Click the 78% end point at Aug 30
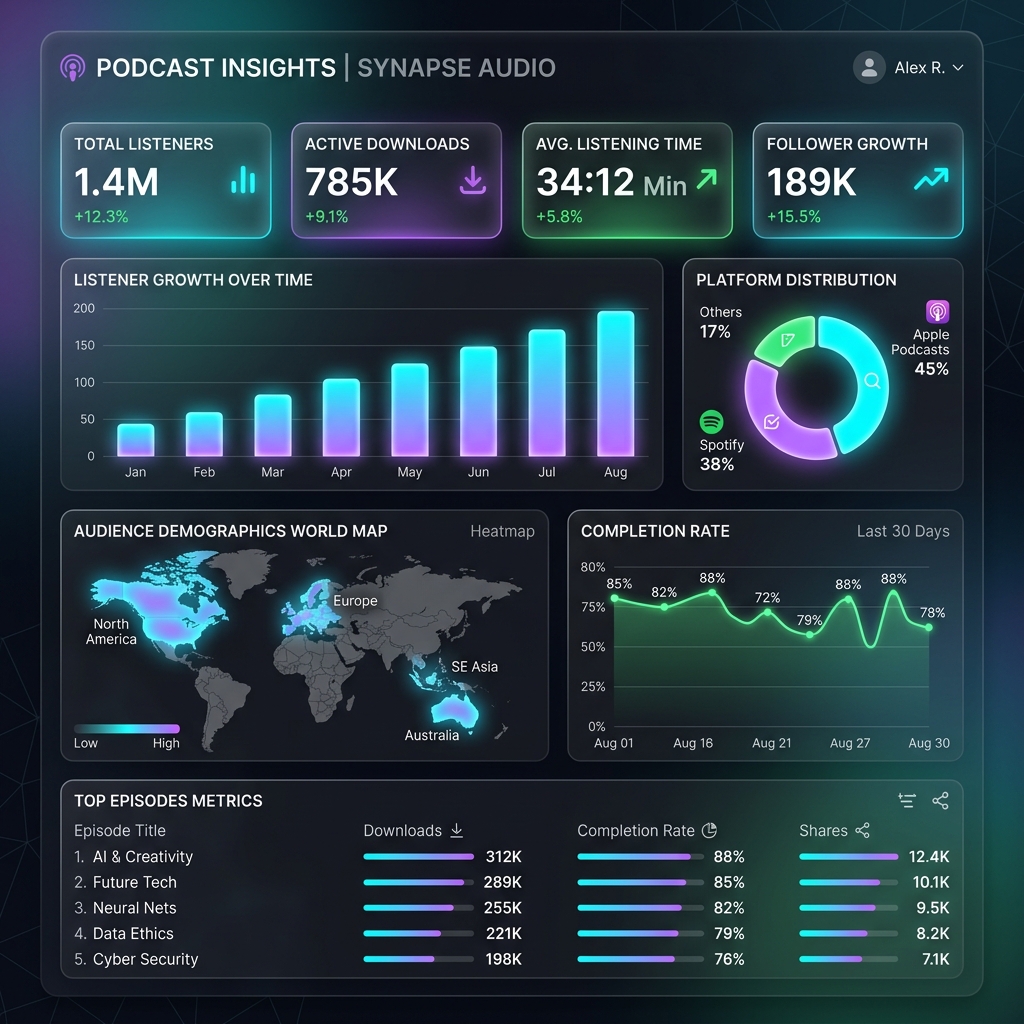1024x1024 pixels. tap(929, 627)
